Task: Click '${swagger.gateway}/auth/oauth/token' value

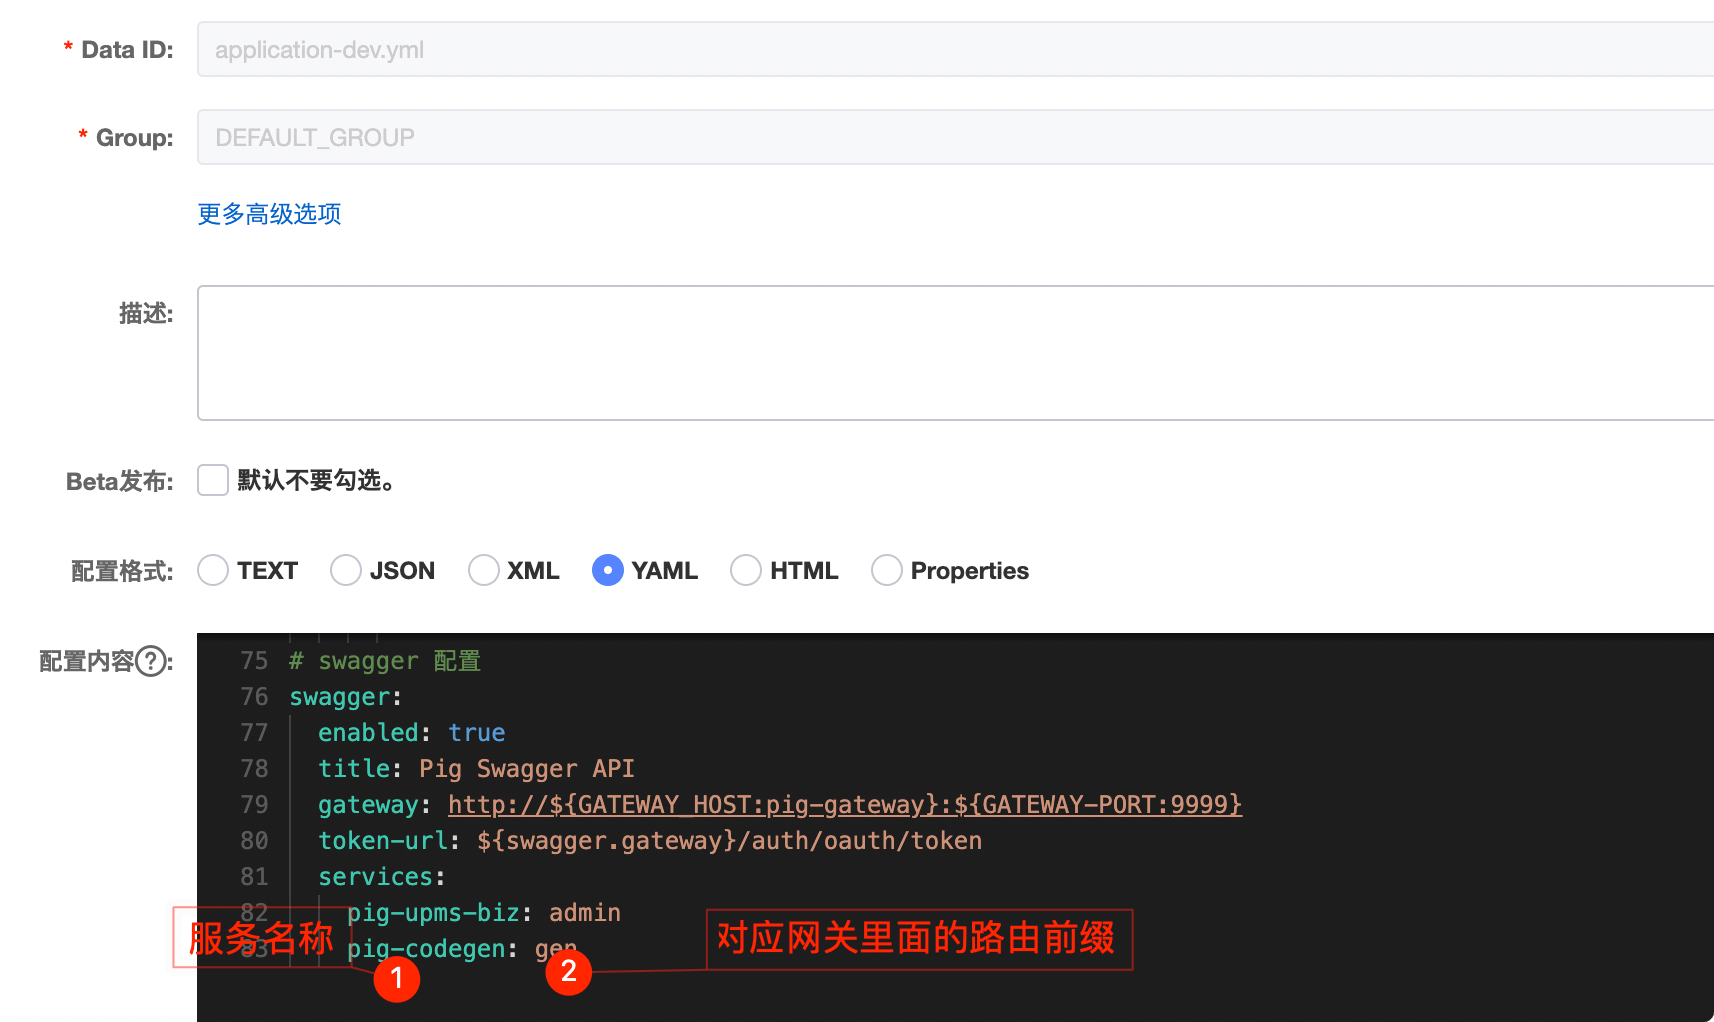Action: [x=730, y=841]
